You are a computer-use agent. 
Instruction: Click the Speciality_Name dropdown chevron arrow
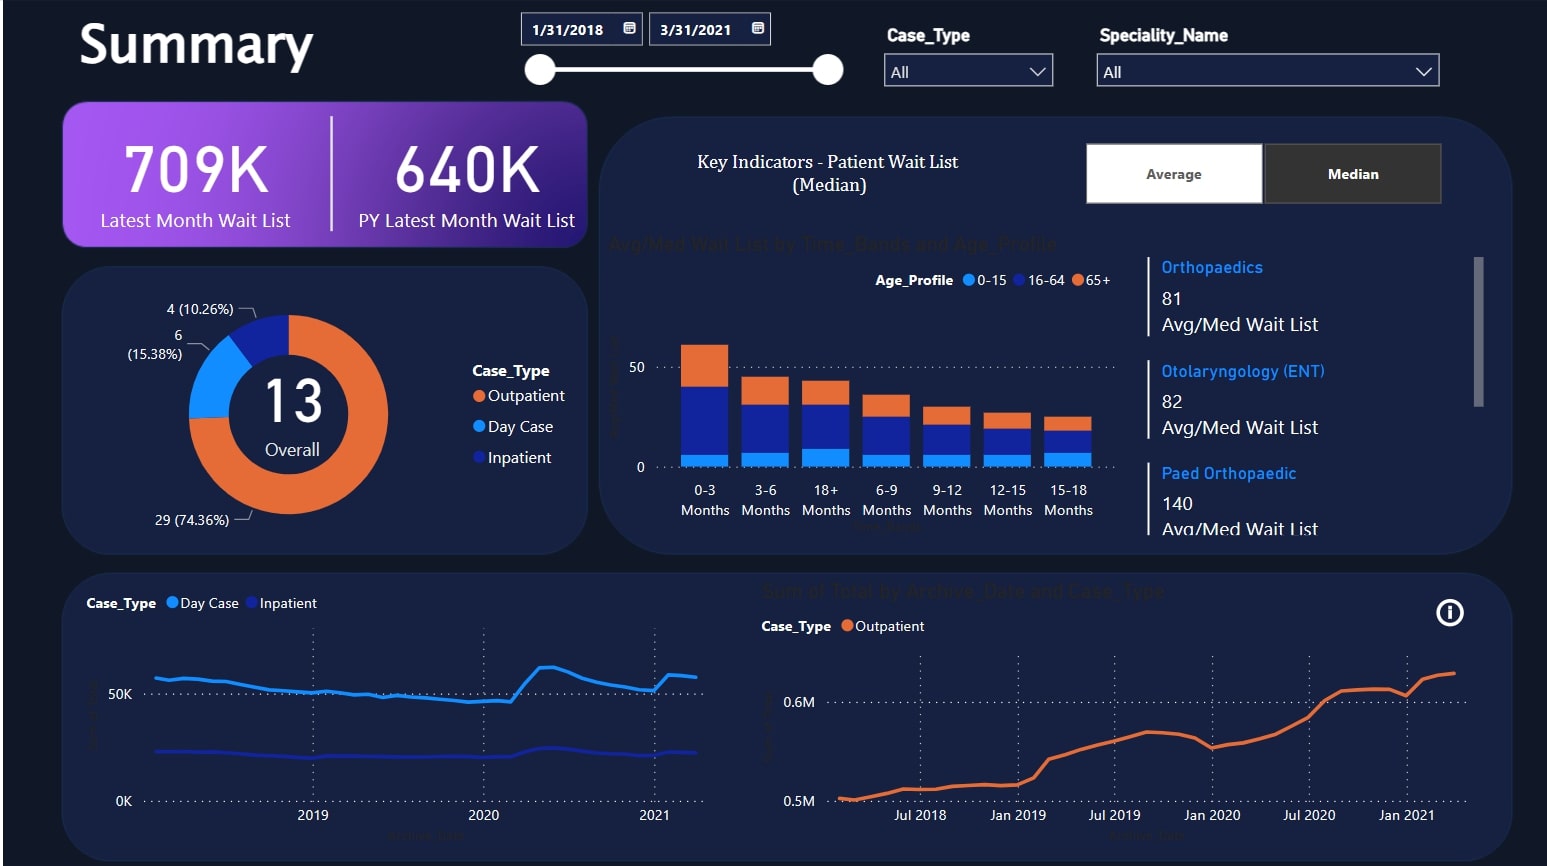pyautogui.click(x=1423, y=71)
